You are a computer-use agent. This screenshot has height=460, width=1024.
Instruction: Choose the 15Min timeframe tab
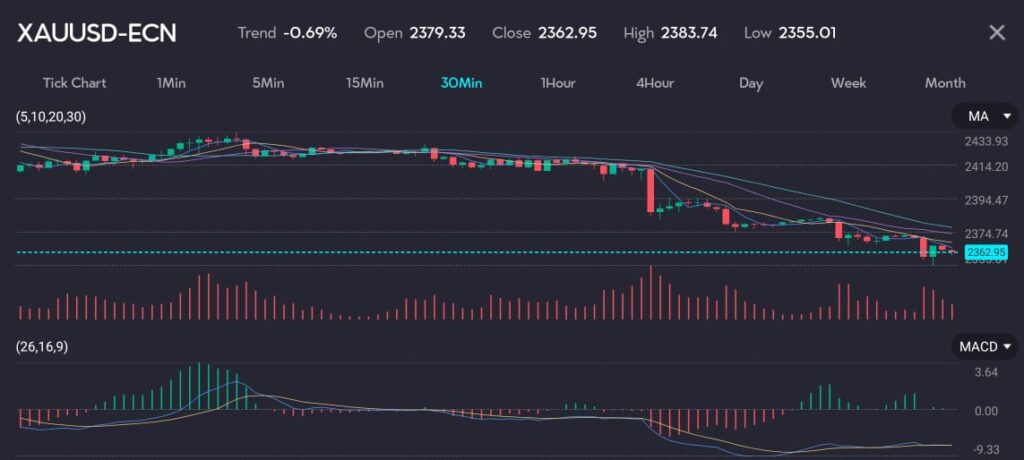[x=364, y=83]
